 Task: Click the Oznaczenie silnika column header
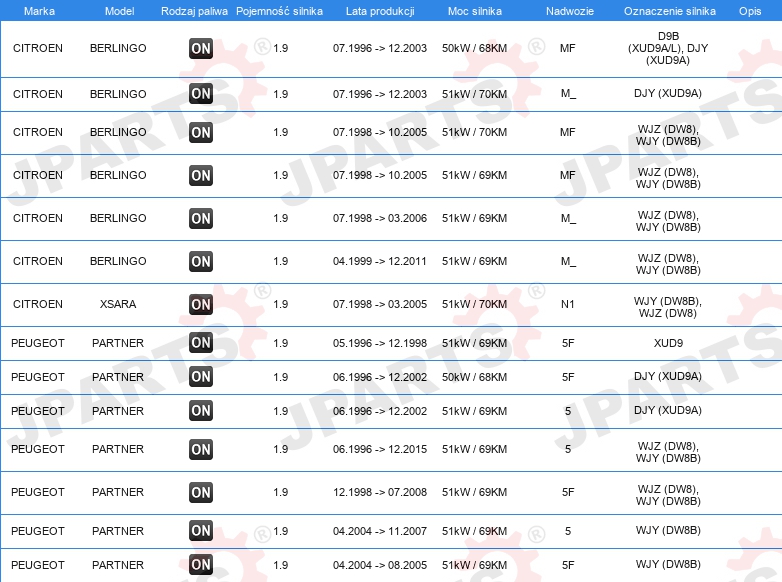pyautogui.click(x=669, y=11)
